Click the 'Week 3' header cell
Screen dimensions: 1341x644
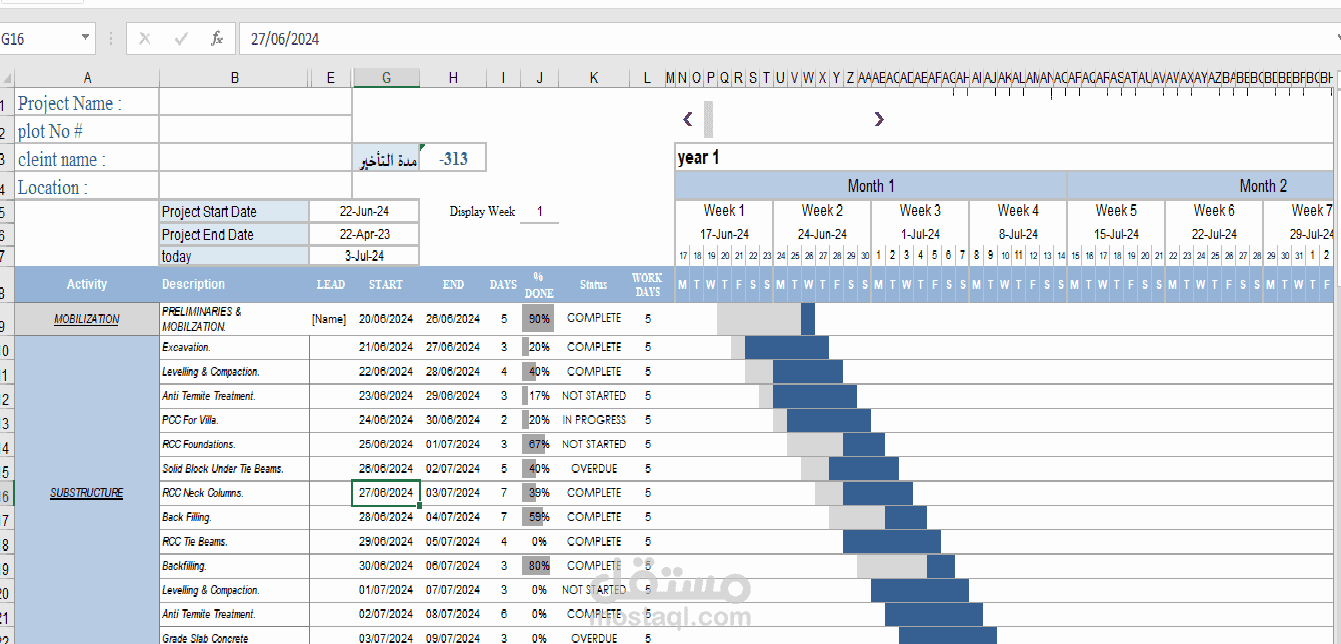point(920,210)
